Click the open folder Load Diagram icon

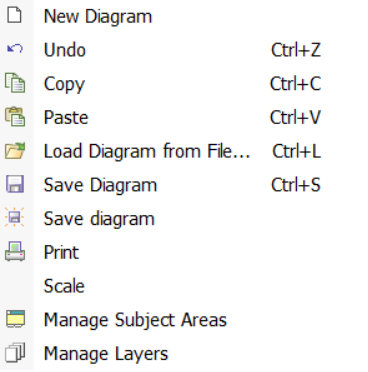point(15,150)
